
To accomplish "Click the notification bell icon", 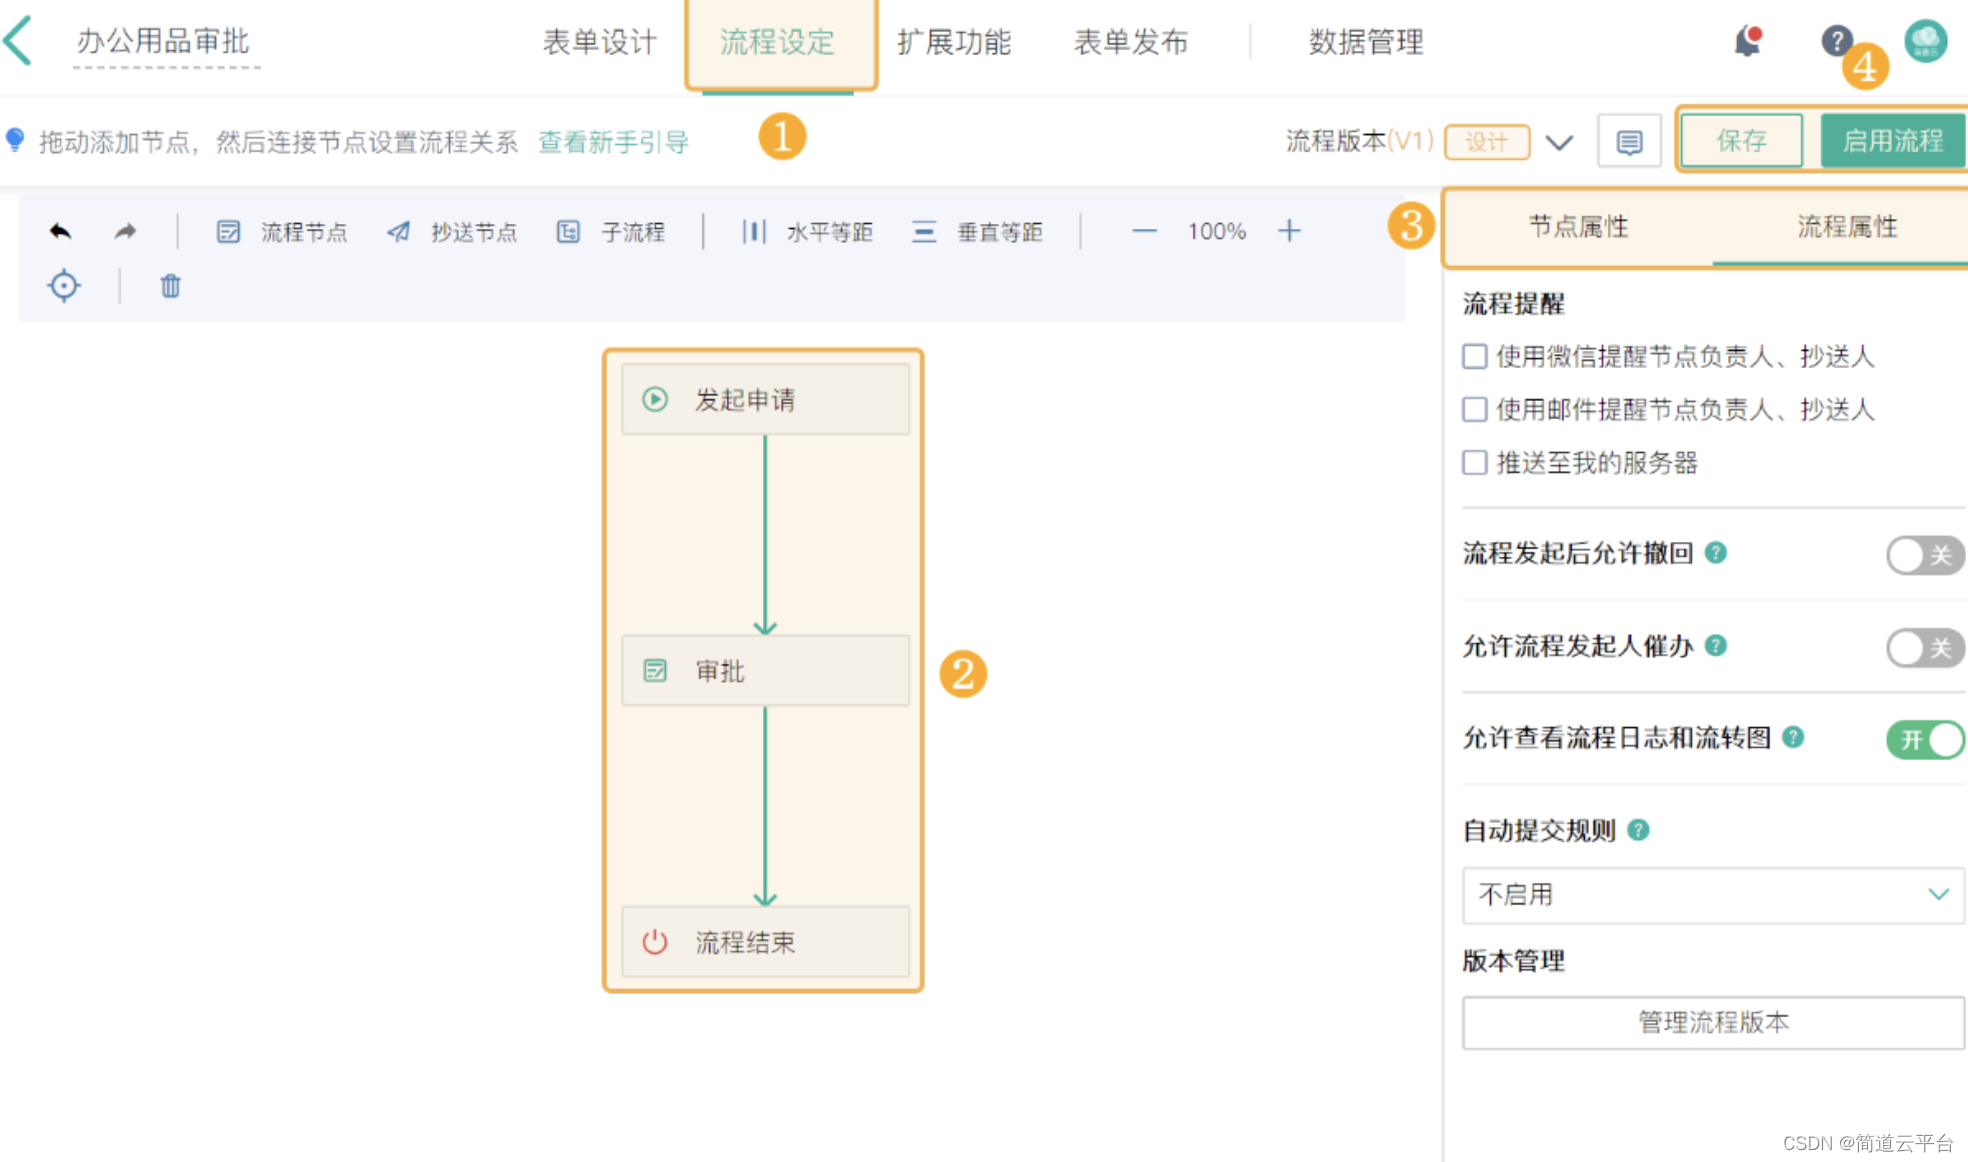I will [x=1747, y=41].
